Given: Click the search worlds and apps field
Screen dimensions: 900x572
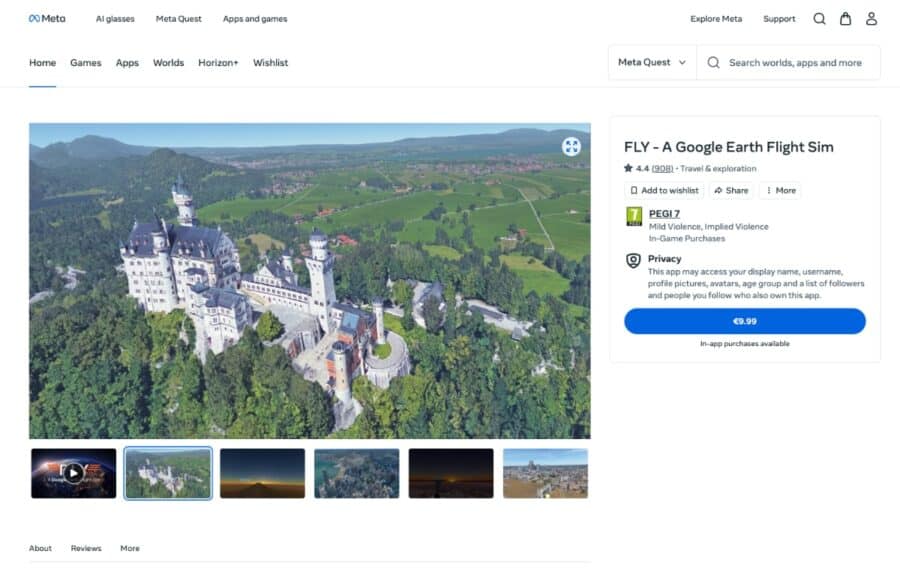Looking at the screenshot, I should pyautogui.click(x=795, y=62).
